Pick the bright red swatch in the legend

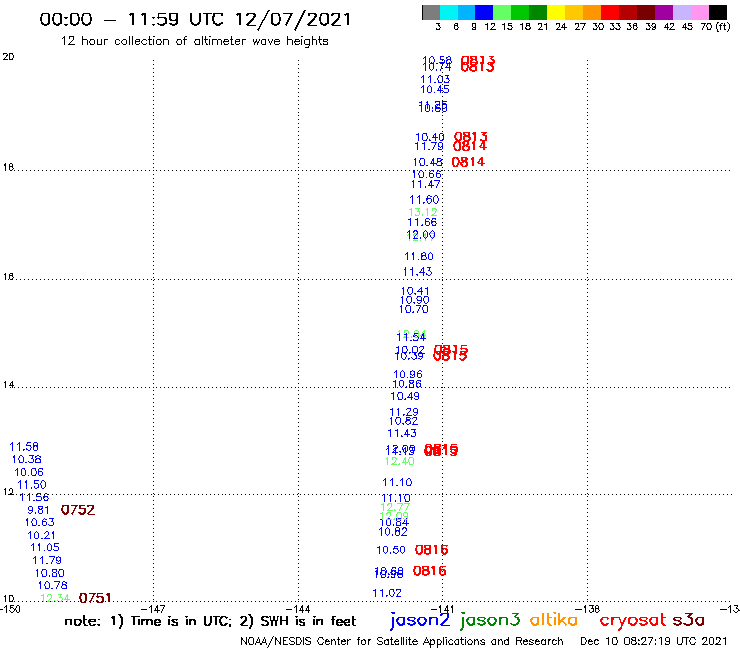[610, 12]
